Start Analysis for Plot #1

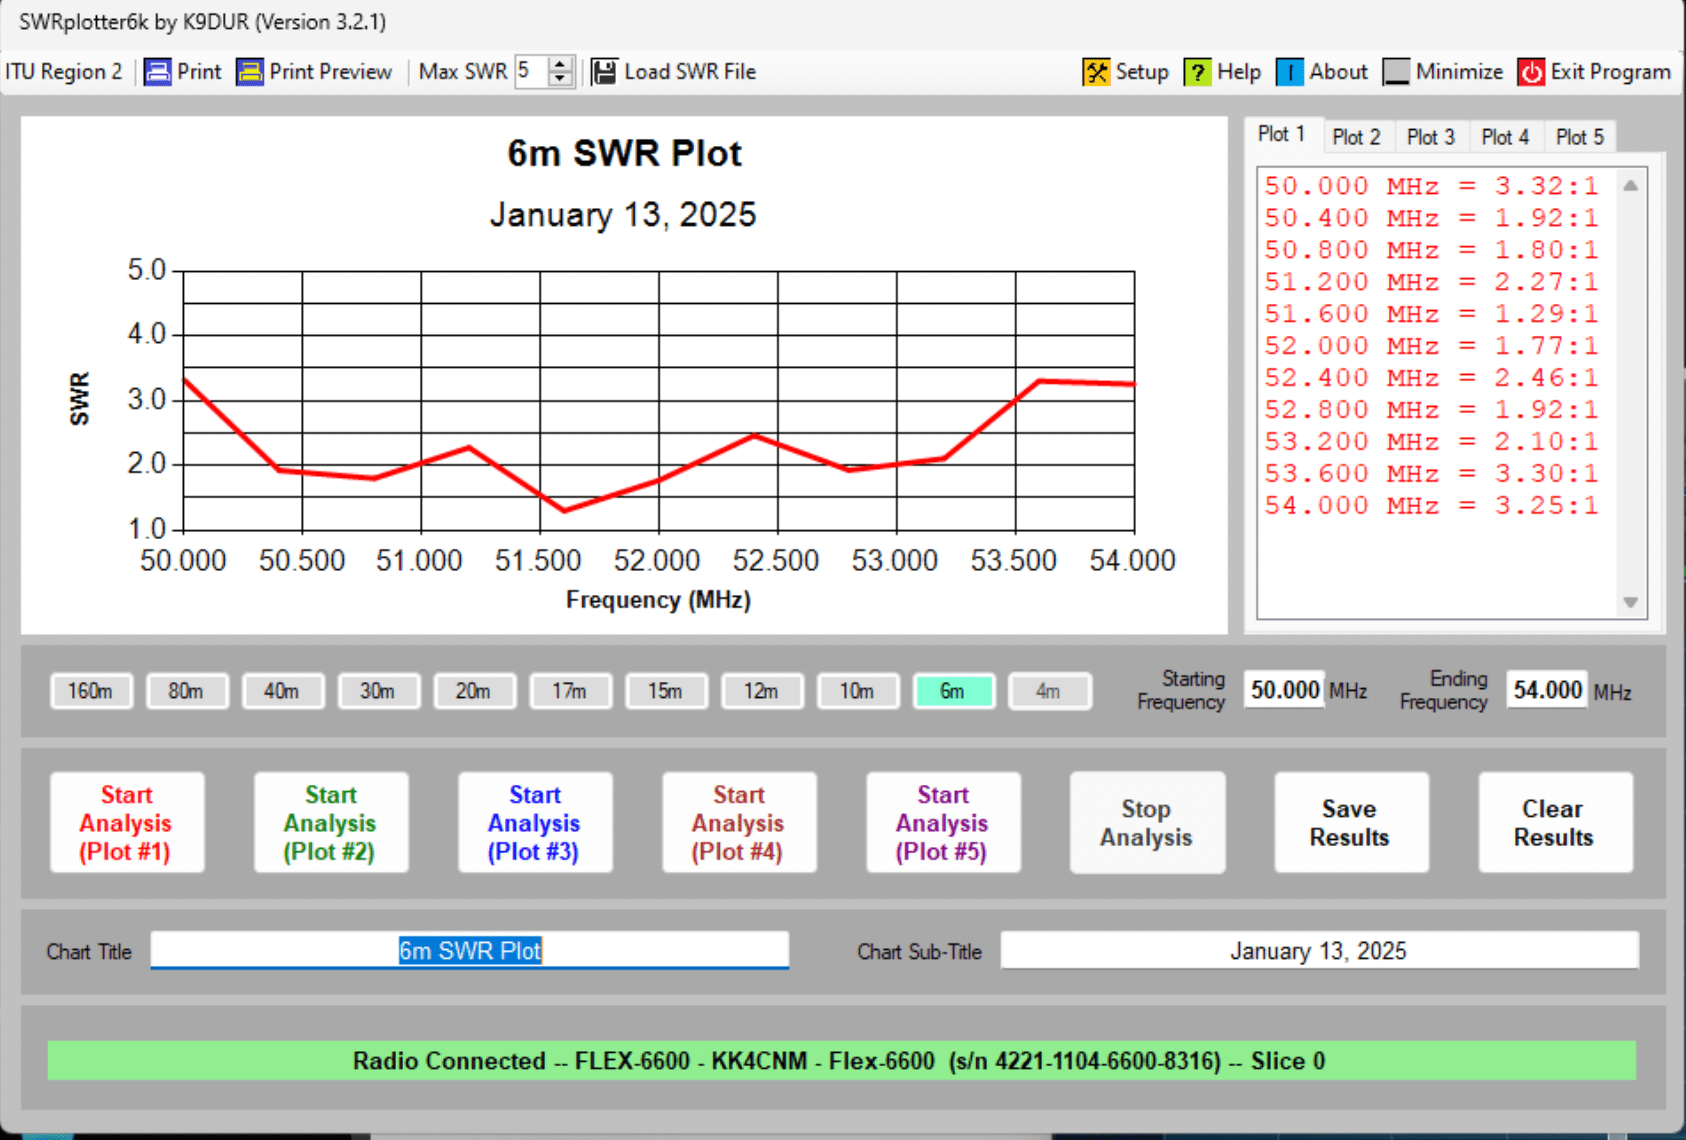(127, 822)
